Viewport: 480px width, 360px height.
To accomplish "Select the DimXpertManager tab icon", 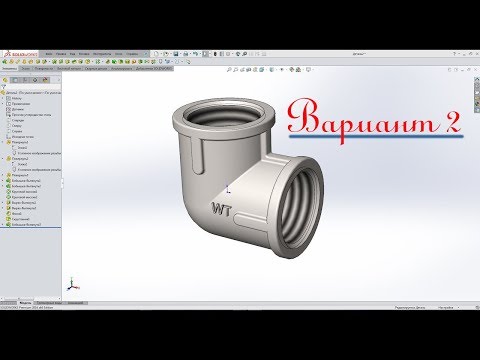I will (x=35, y=80).
